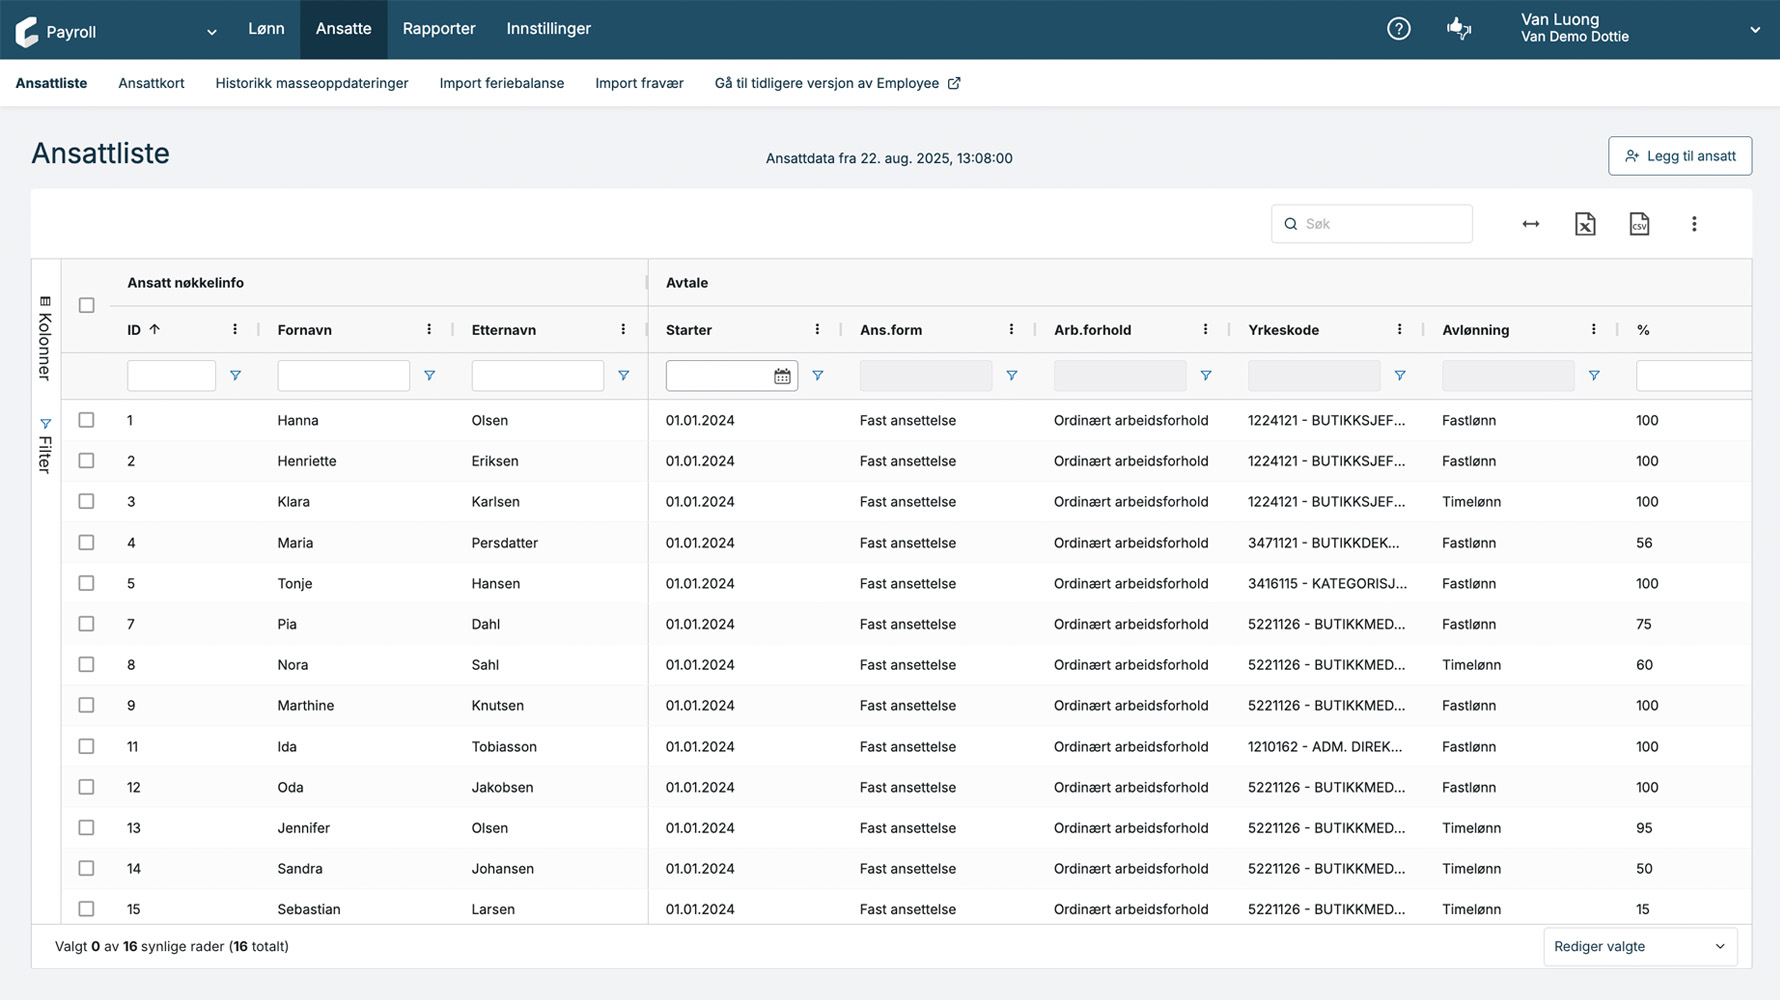Click the auto-fit column width arrows icon
The height and width of the screenshot is (1000, 1780).
click(x=1530, y=224)
